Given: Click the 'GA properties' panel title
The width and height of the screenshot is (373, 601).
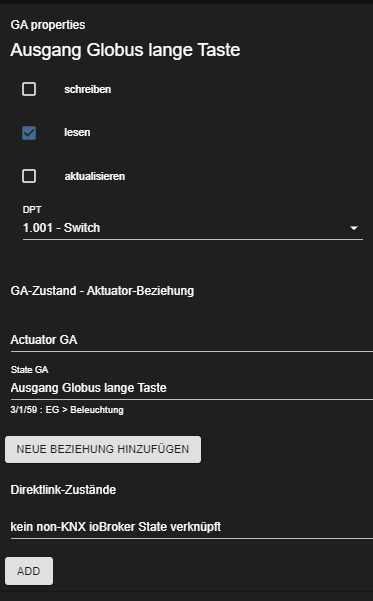Looking at the screenshot, I should [48, 25].
